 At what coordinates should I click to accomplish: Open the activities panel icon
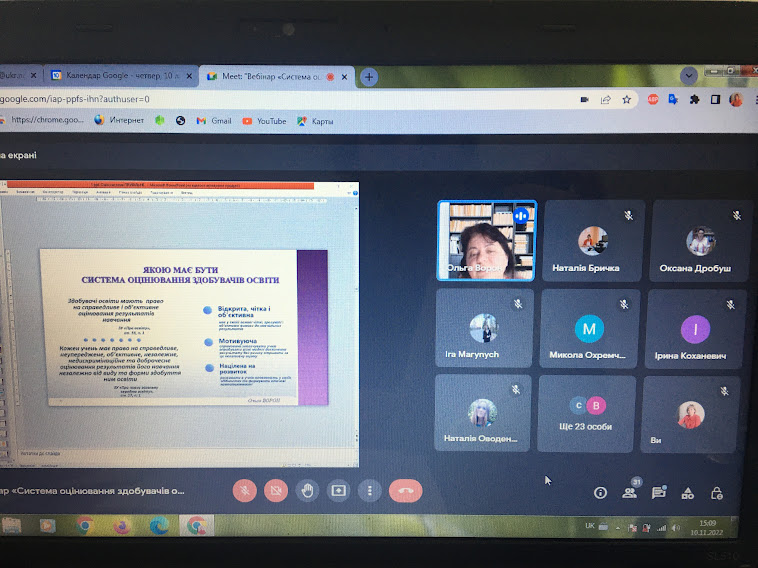tap(688, 492)
